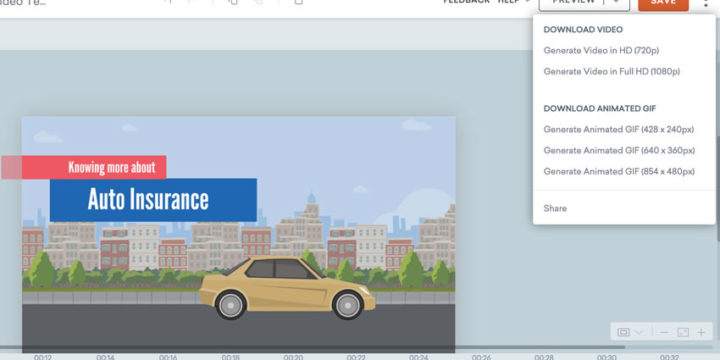720x360 pixels.
Task: Click the vertical scrollbar at right edge
Action: [x=718, y=188]
